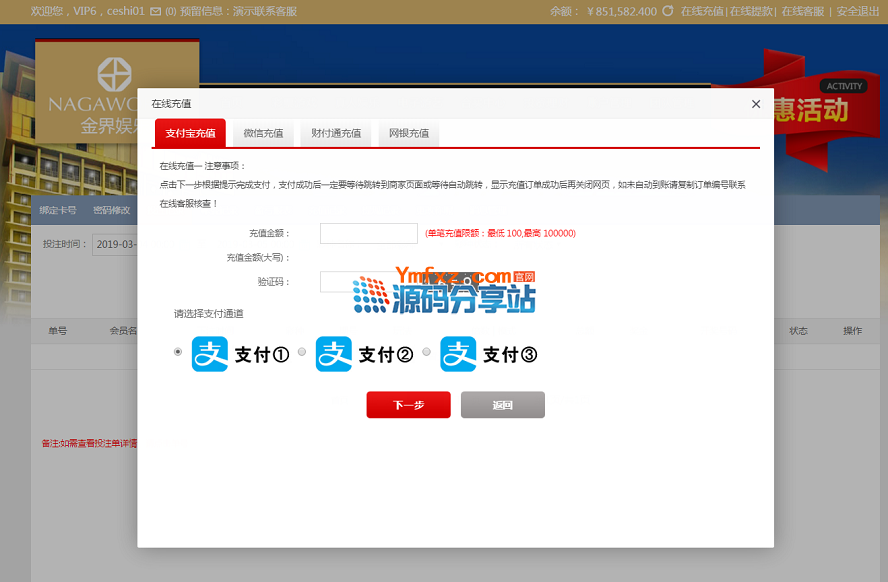Select the 支付① channel radio button
Screen dimensions: 888x582
[x=178, y=352]
